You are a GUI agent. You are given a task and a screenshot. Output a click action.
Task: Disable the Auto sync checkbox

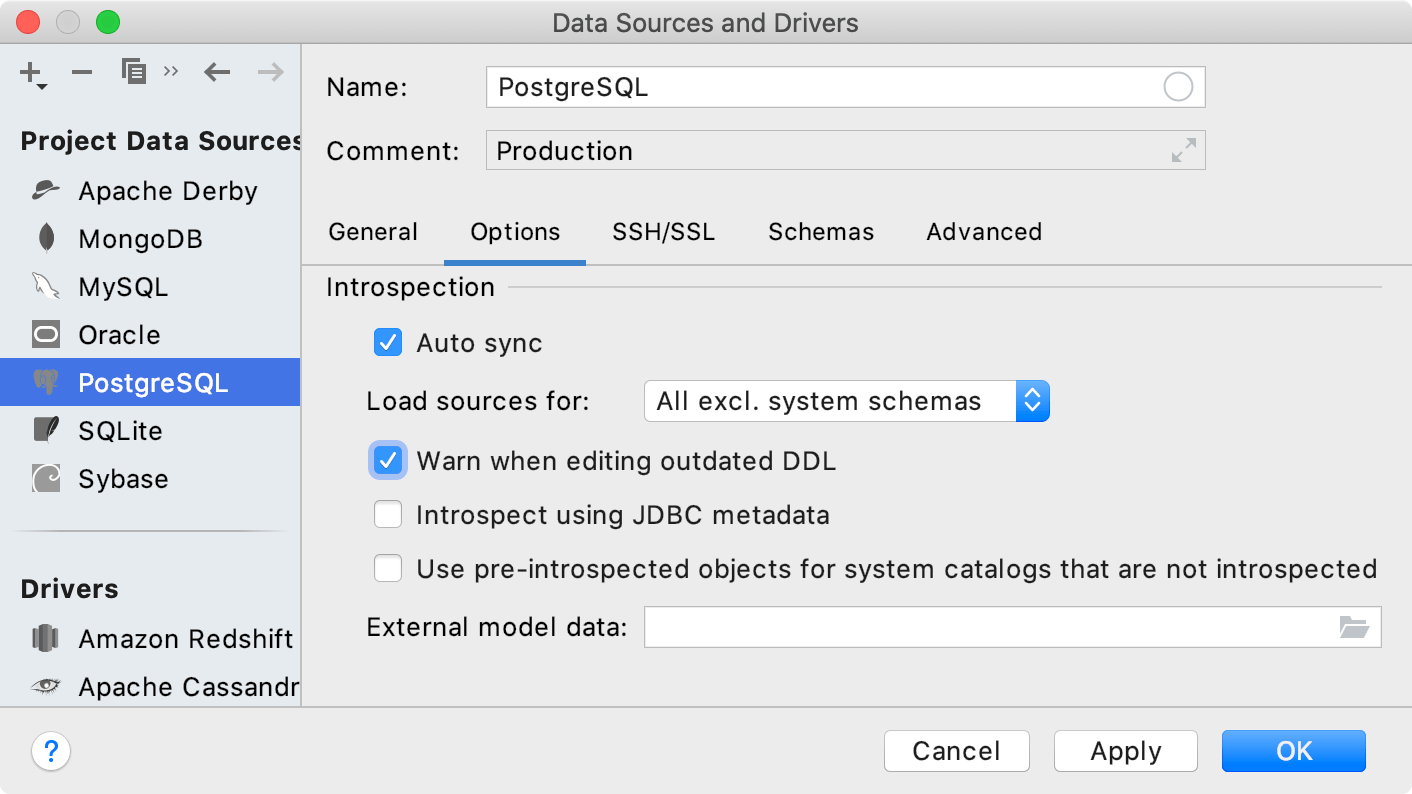(387, 342)
